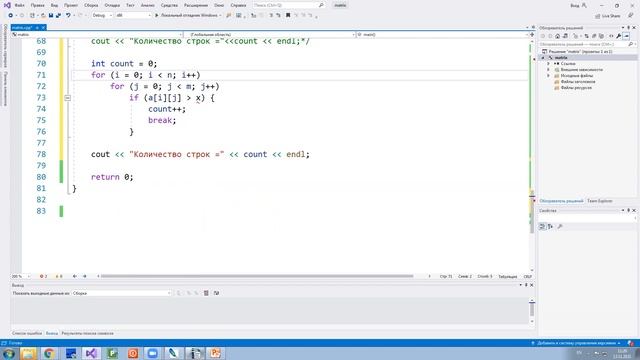This screenshot has width=640, height=360.
Task: Toggle word wrap in Output panel
Action: pos(216,293)
